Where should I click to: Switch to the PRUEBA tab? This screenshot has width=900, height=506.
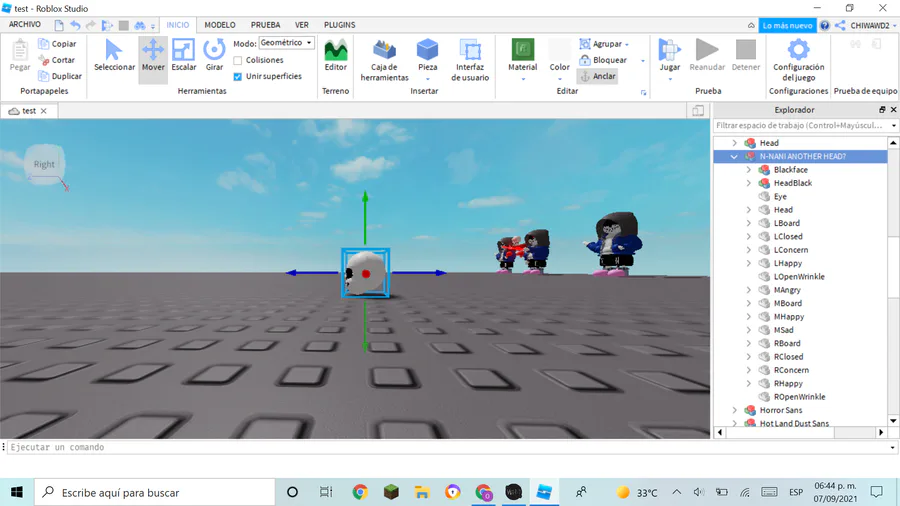coord(265,25)
